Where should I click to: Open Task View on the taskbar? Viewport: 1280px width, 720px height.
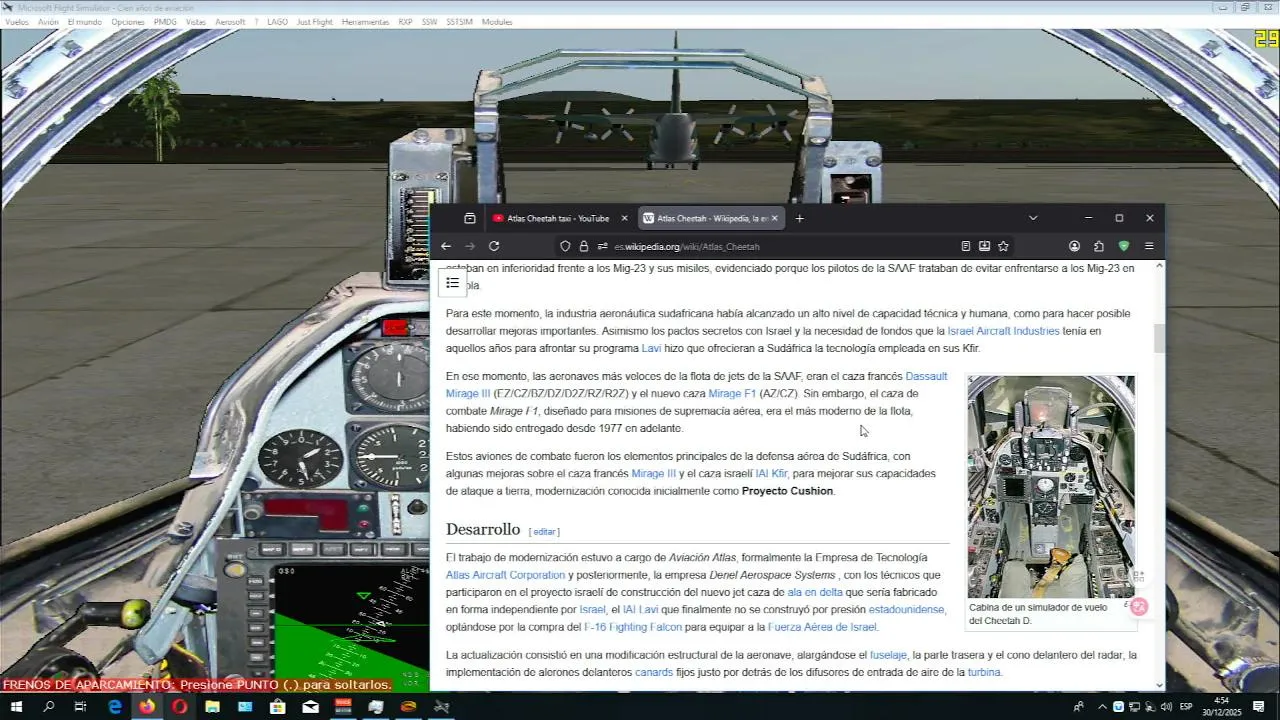(80, 707)
